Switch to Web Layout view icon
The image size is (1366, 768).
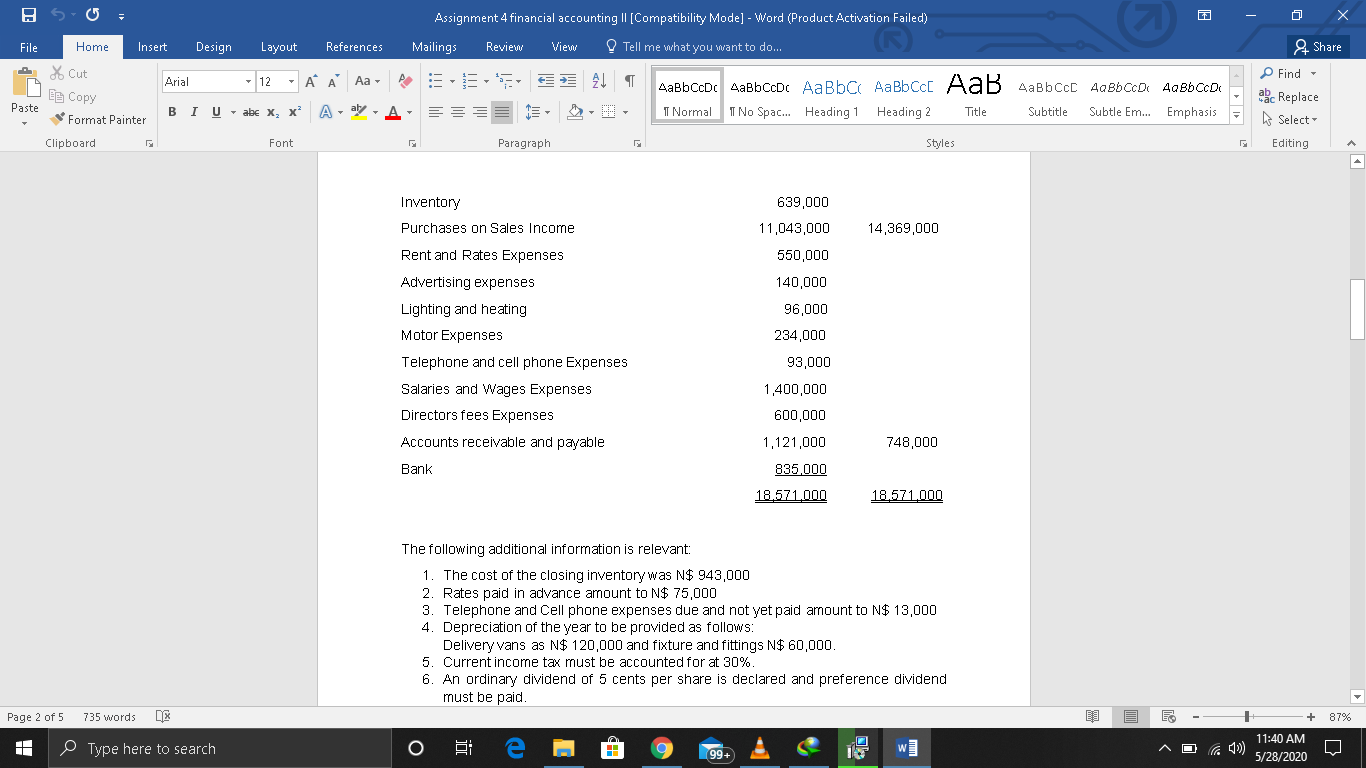coord(1167,717)
